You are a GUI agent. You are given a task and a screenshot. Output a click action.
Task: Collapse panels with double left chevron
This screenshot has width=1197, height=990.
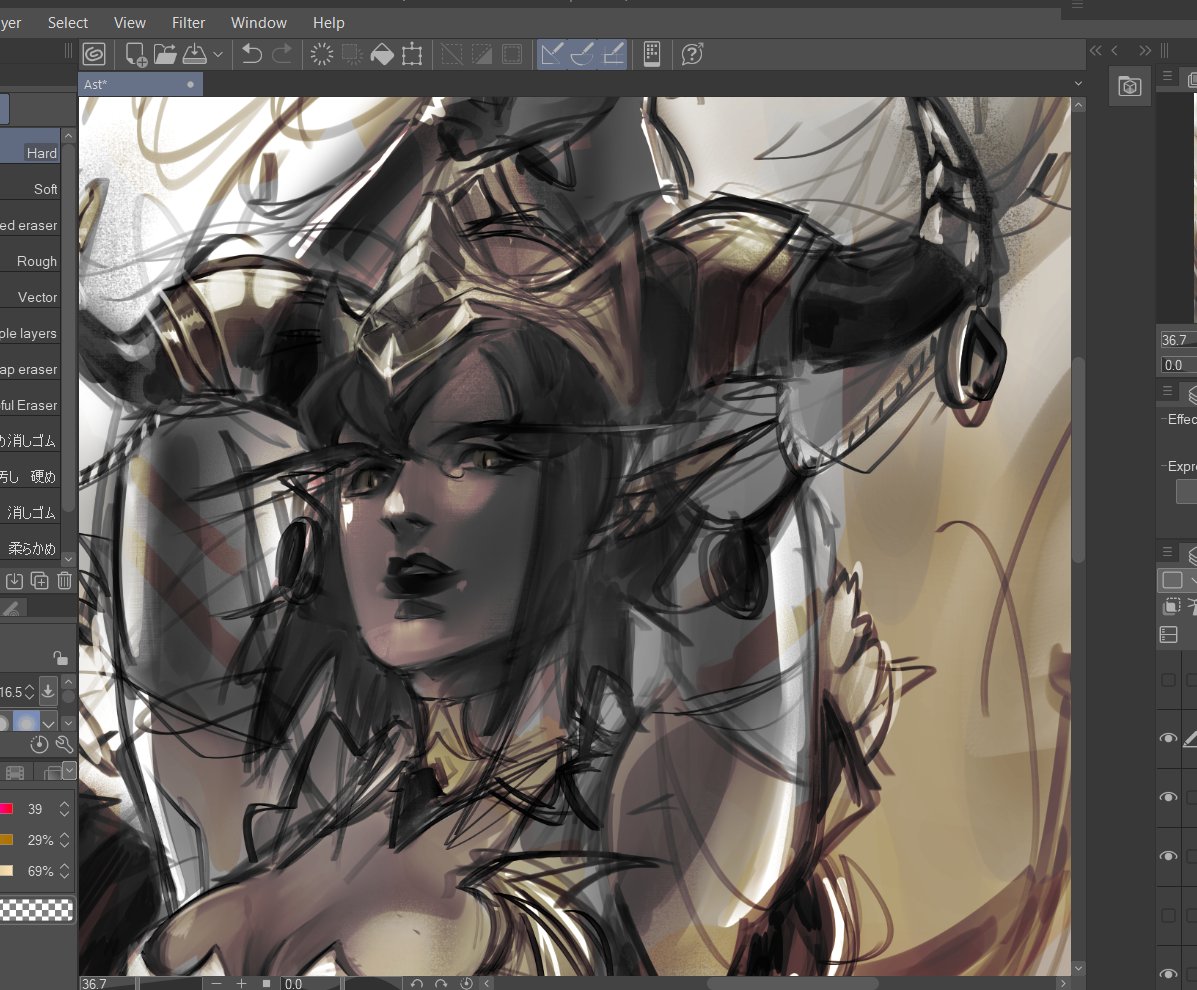[x=1096, y=50]
